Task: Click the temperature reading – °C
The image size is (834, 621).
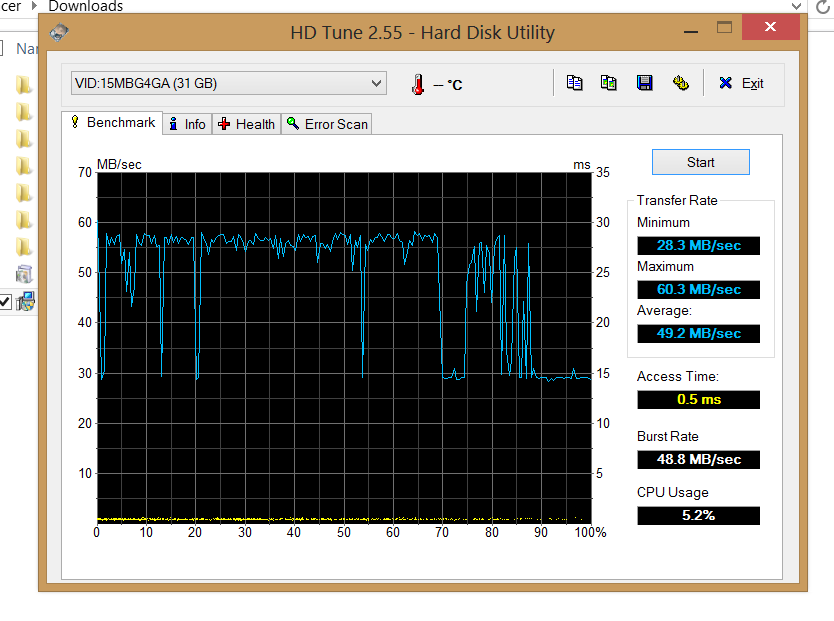Action: (x=448, y=85)
